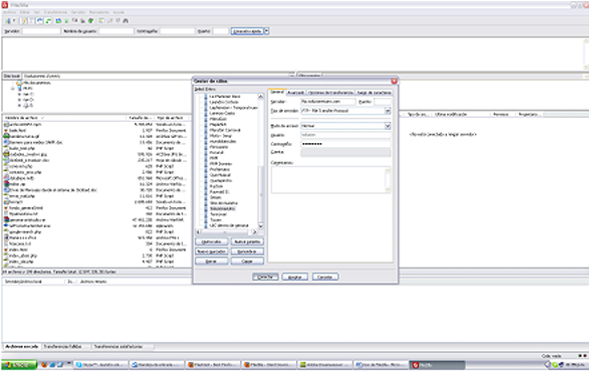Open the Edición menu
The width and height of the screenshot is (600, 373).
coord(24,12)
